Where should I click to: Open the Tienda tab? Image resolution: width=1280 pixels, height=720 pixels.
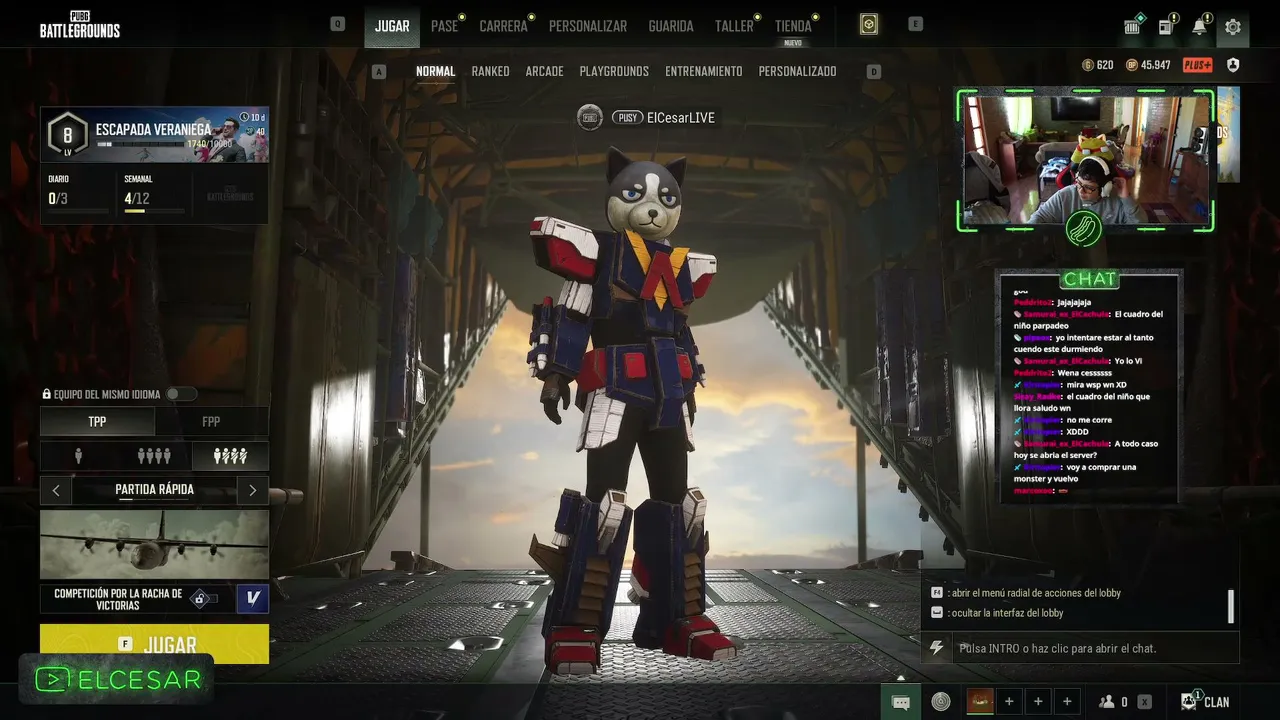click(793, 26)
